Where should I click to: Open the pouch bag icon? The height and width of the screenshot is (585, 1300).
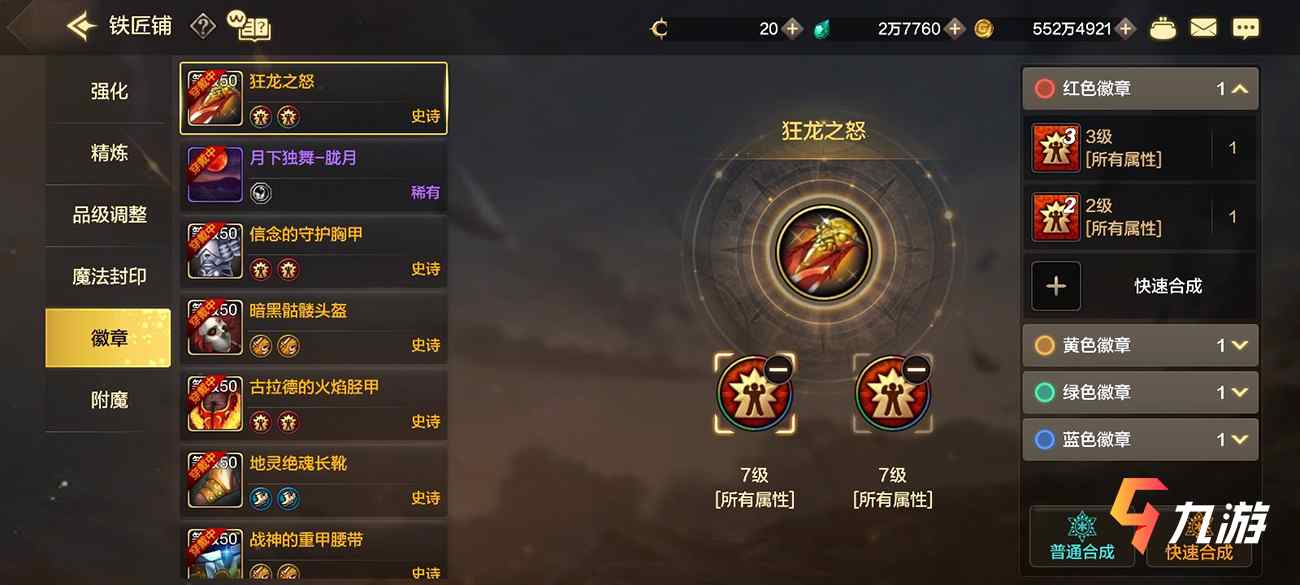click(1162, 28)
